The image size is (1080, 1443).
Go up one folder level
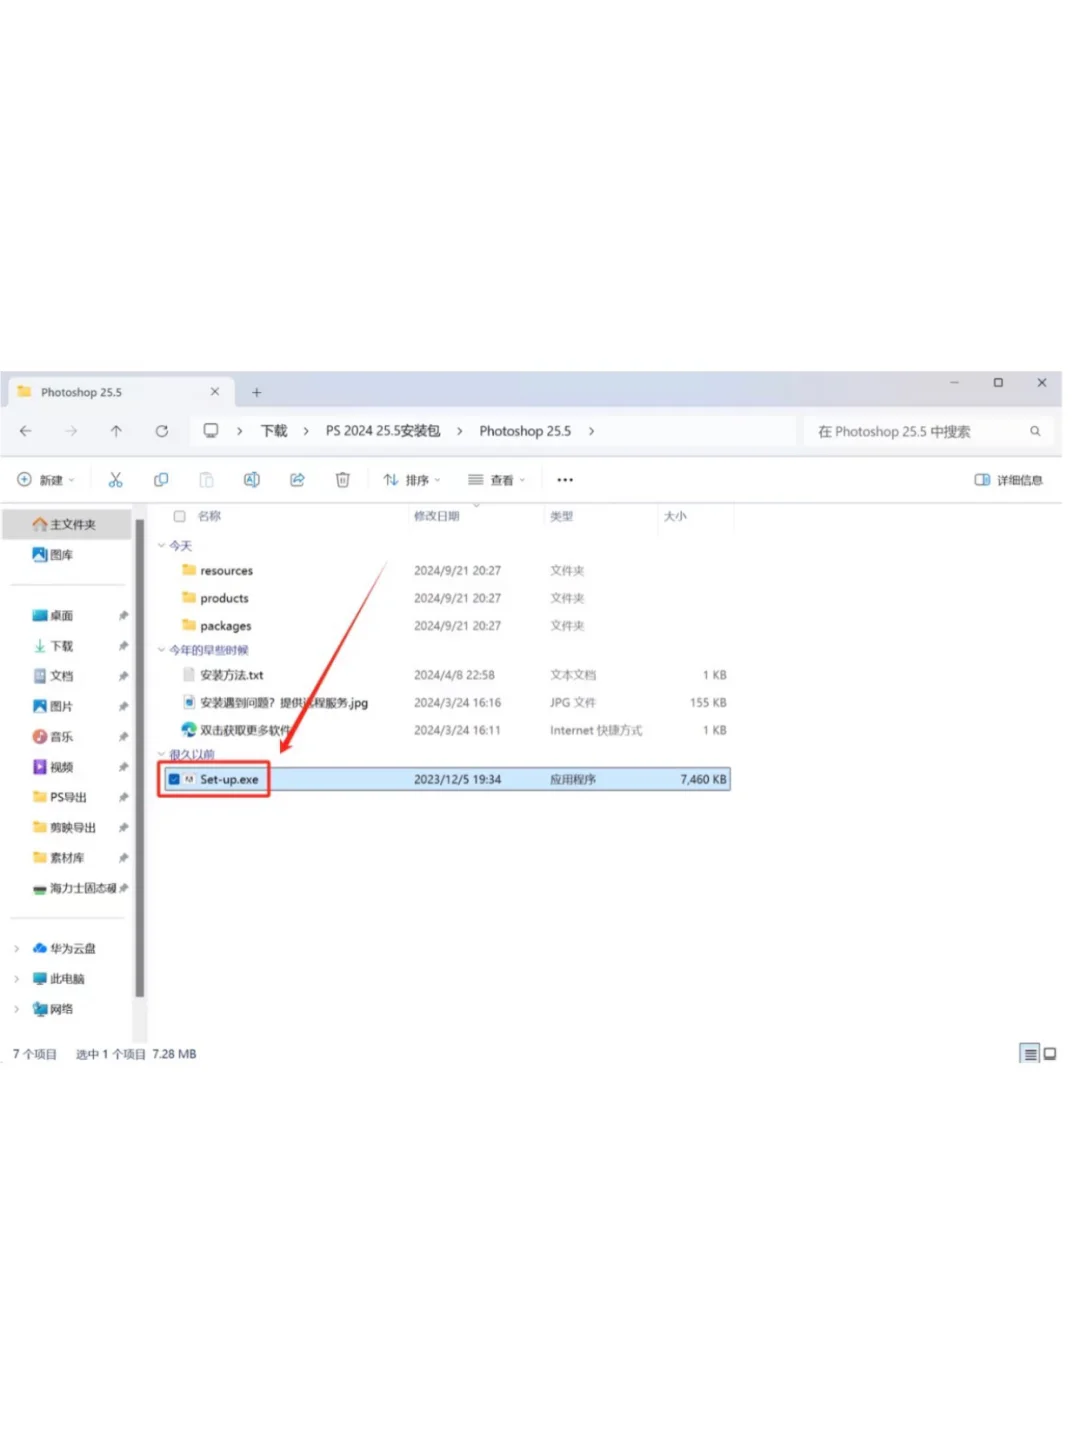tap(116, 431)
